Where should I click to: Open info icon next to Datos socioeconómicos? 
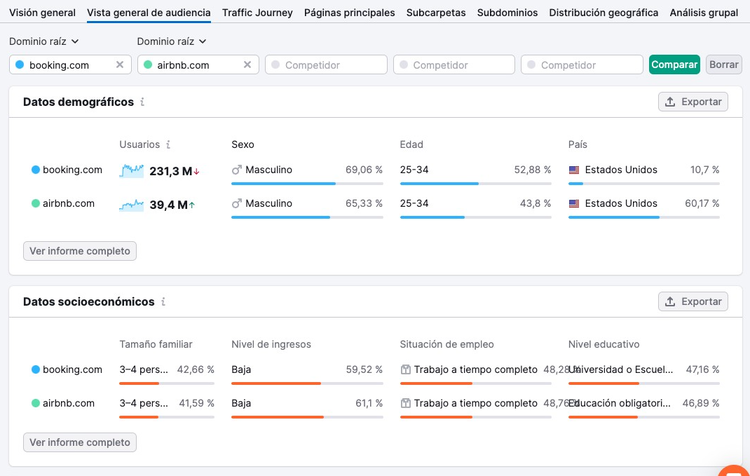[x=163, y=301]
